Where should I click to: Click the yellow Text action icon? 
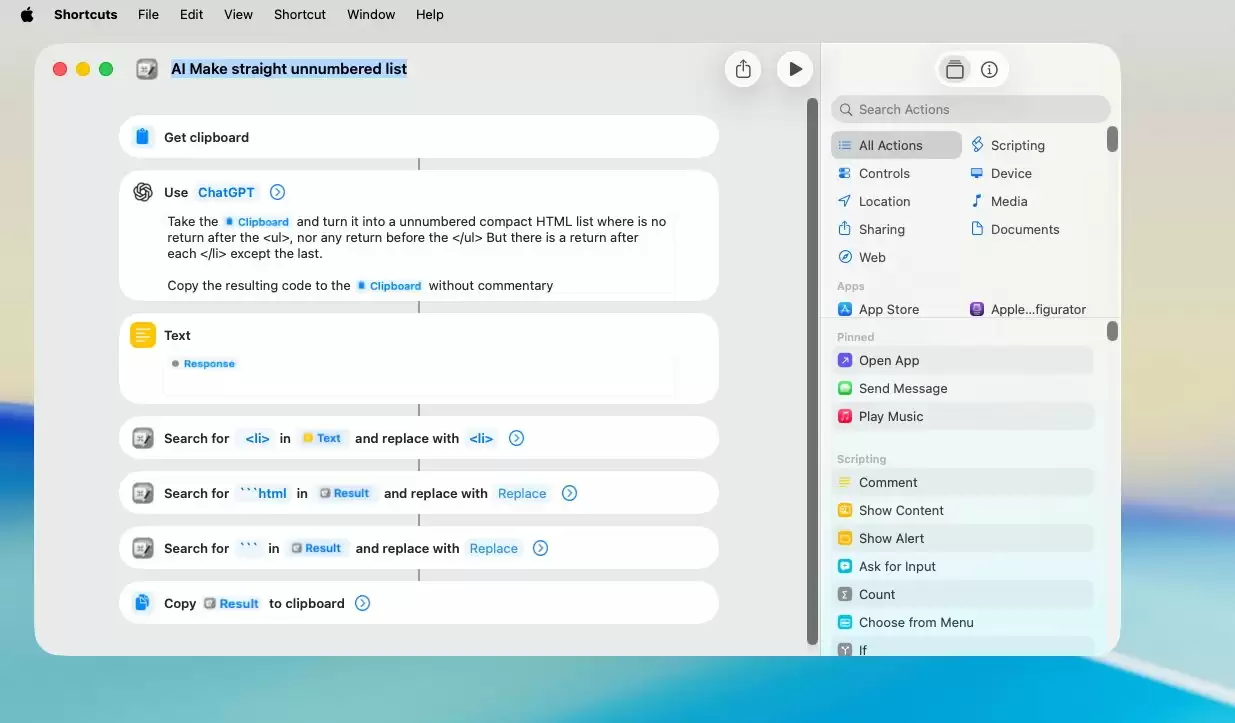point(143,335)
